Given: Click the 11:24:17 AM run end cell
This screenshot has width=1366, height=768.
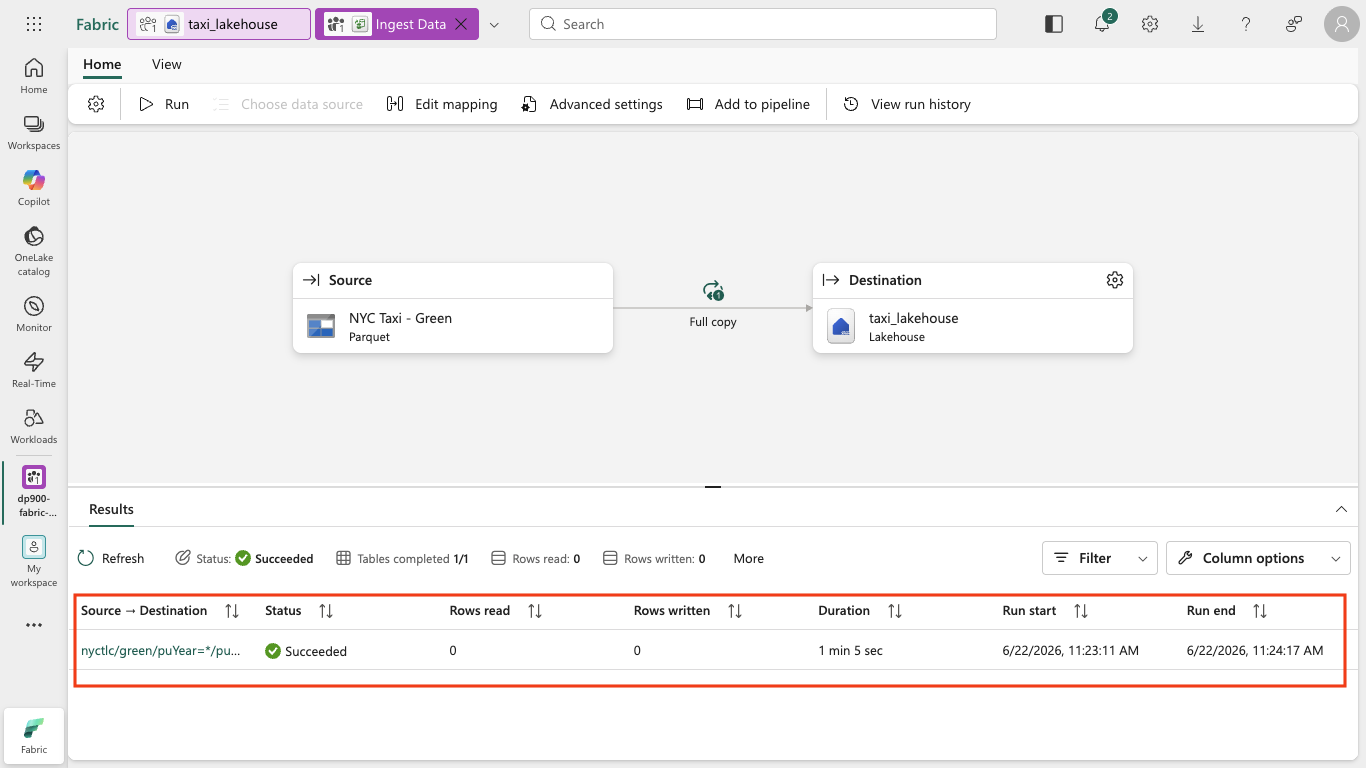Looking at the screenshot, I should tap(1255, 651).
